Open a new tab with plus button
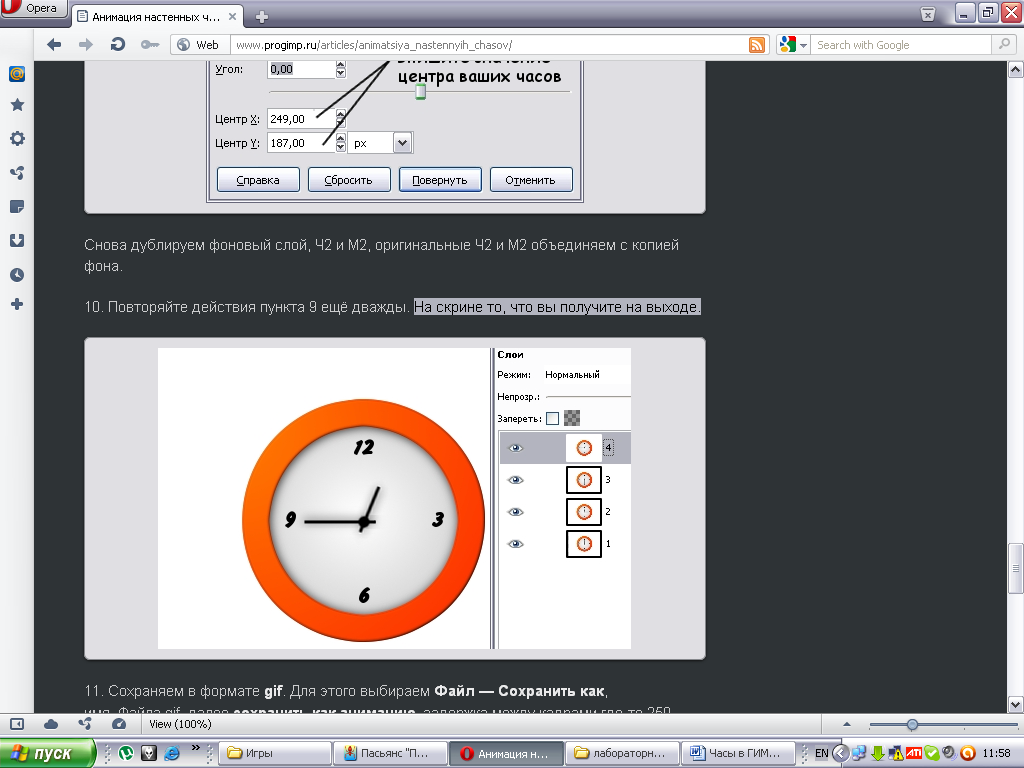 [x=261, y=17]
